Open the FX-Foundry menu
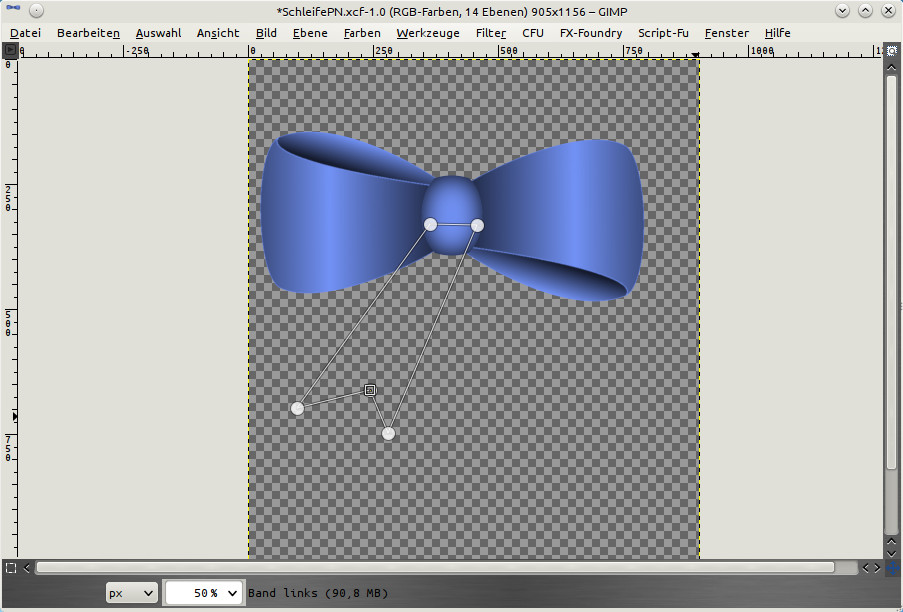This screenshot has height=612, width=903. 590,33
